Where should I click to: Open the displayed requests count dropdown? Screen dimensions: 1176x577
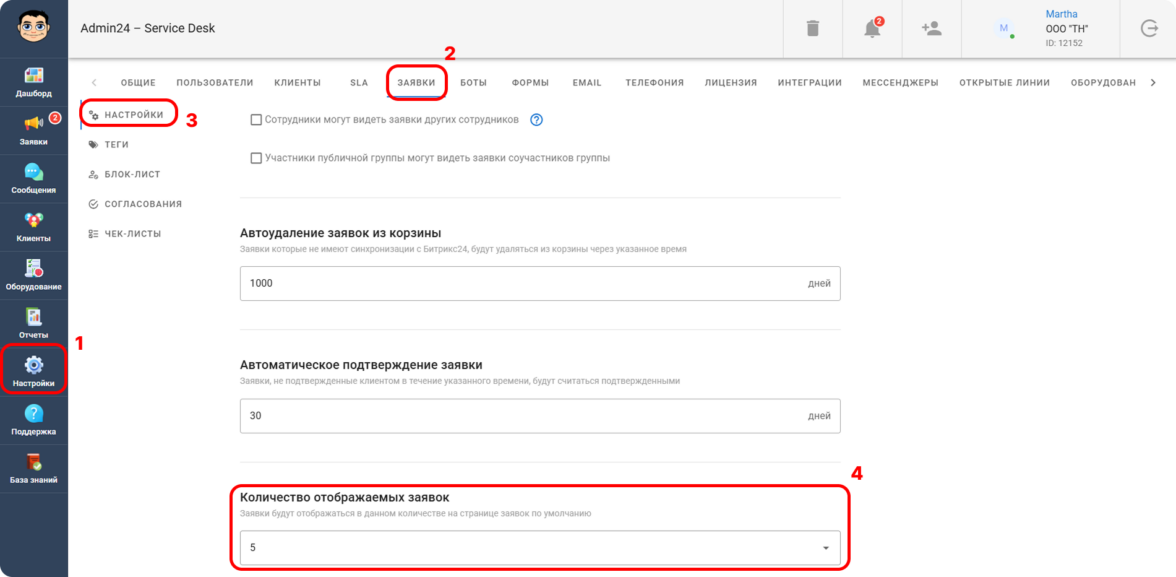coord(540,548)
